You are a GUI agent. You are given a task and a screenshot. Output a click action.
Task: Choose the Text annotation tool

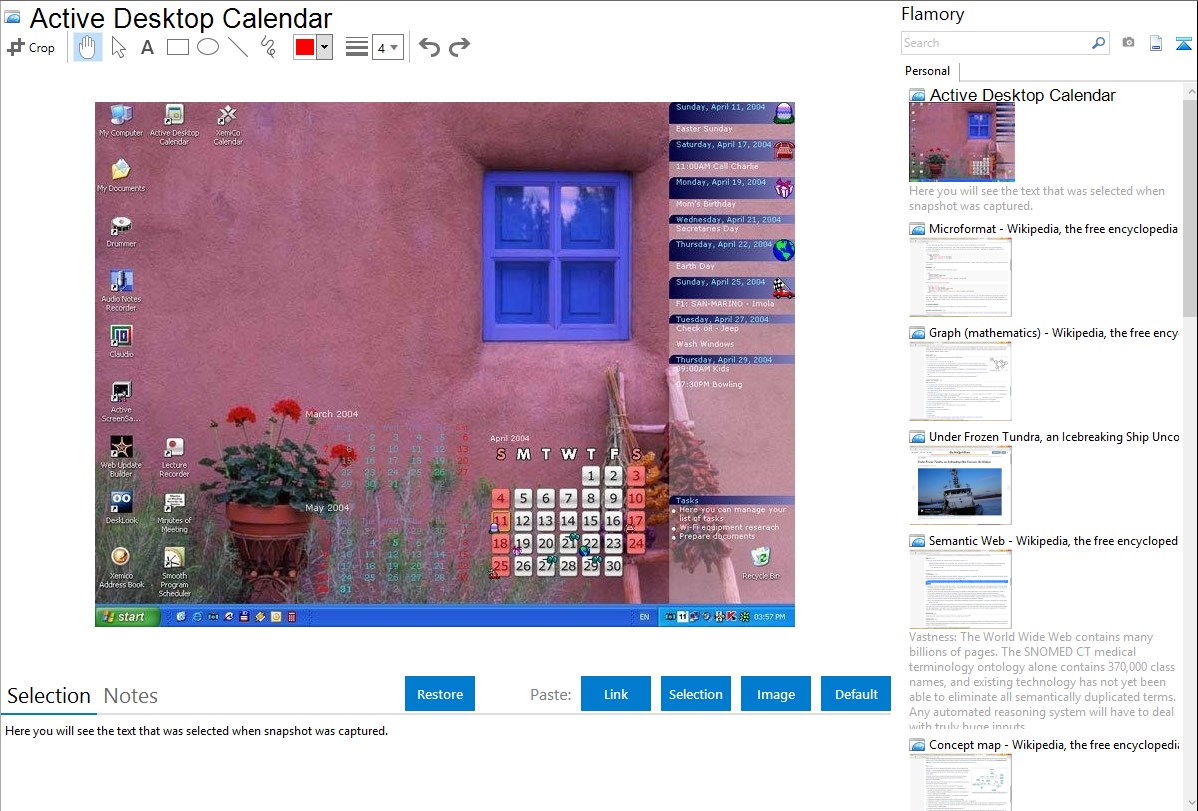pyautogui.click(x=147, y=47)
